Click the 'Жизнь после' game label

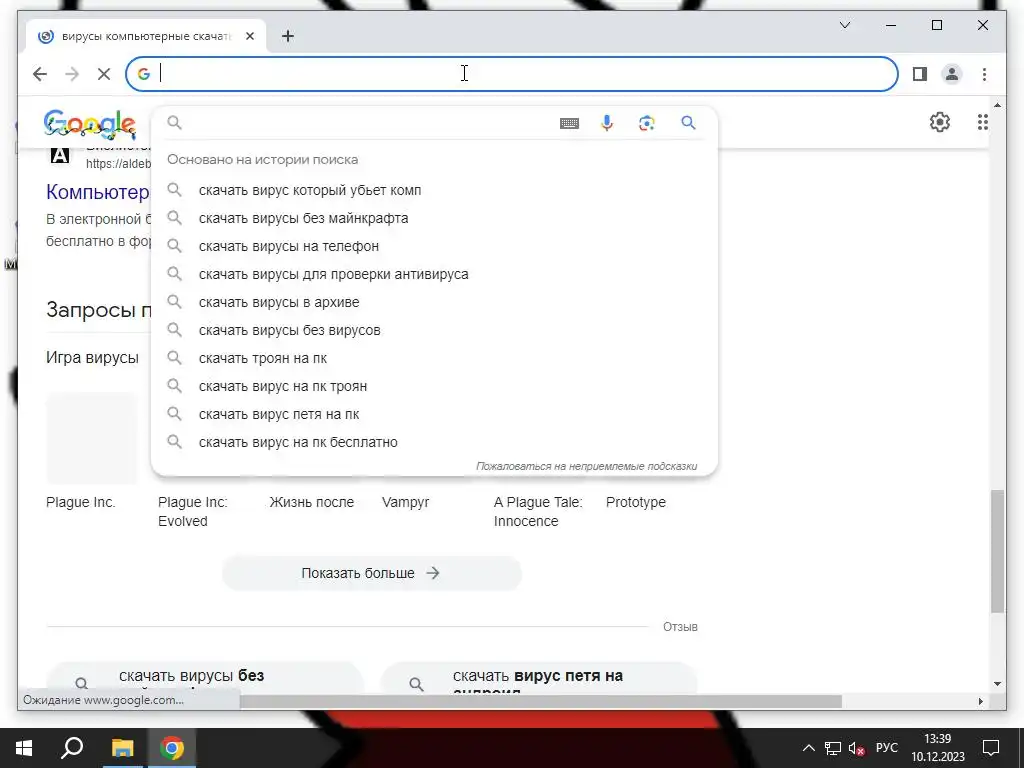[x=312, y=502]
